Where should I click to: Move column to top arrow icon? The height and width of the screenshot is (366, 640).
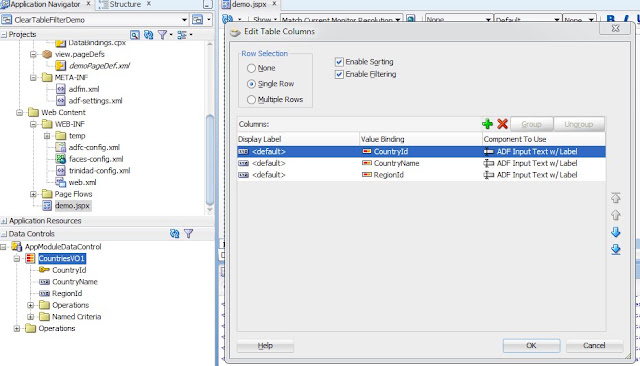[616, 198]
